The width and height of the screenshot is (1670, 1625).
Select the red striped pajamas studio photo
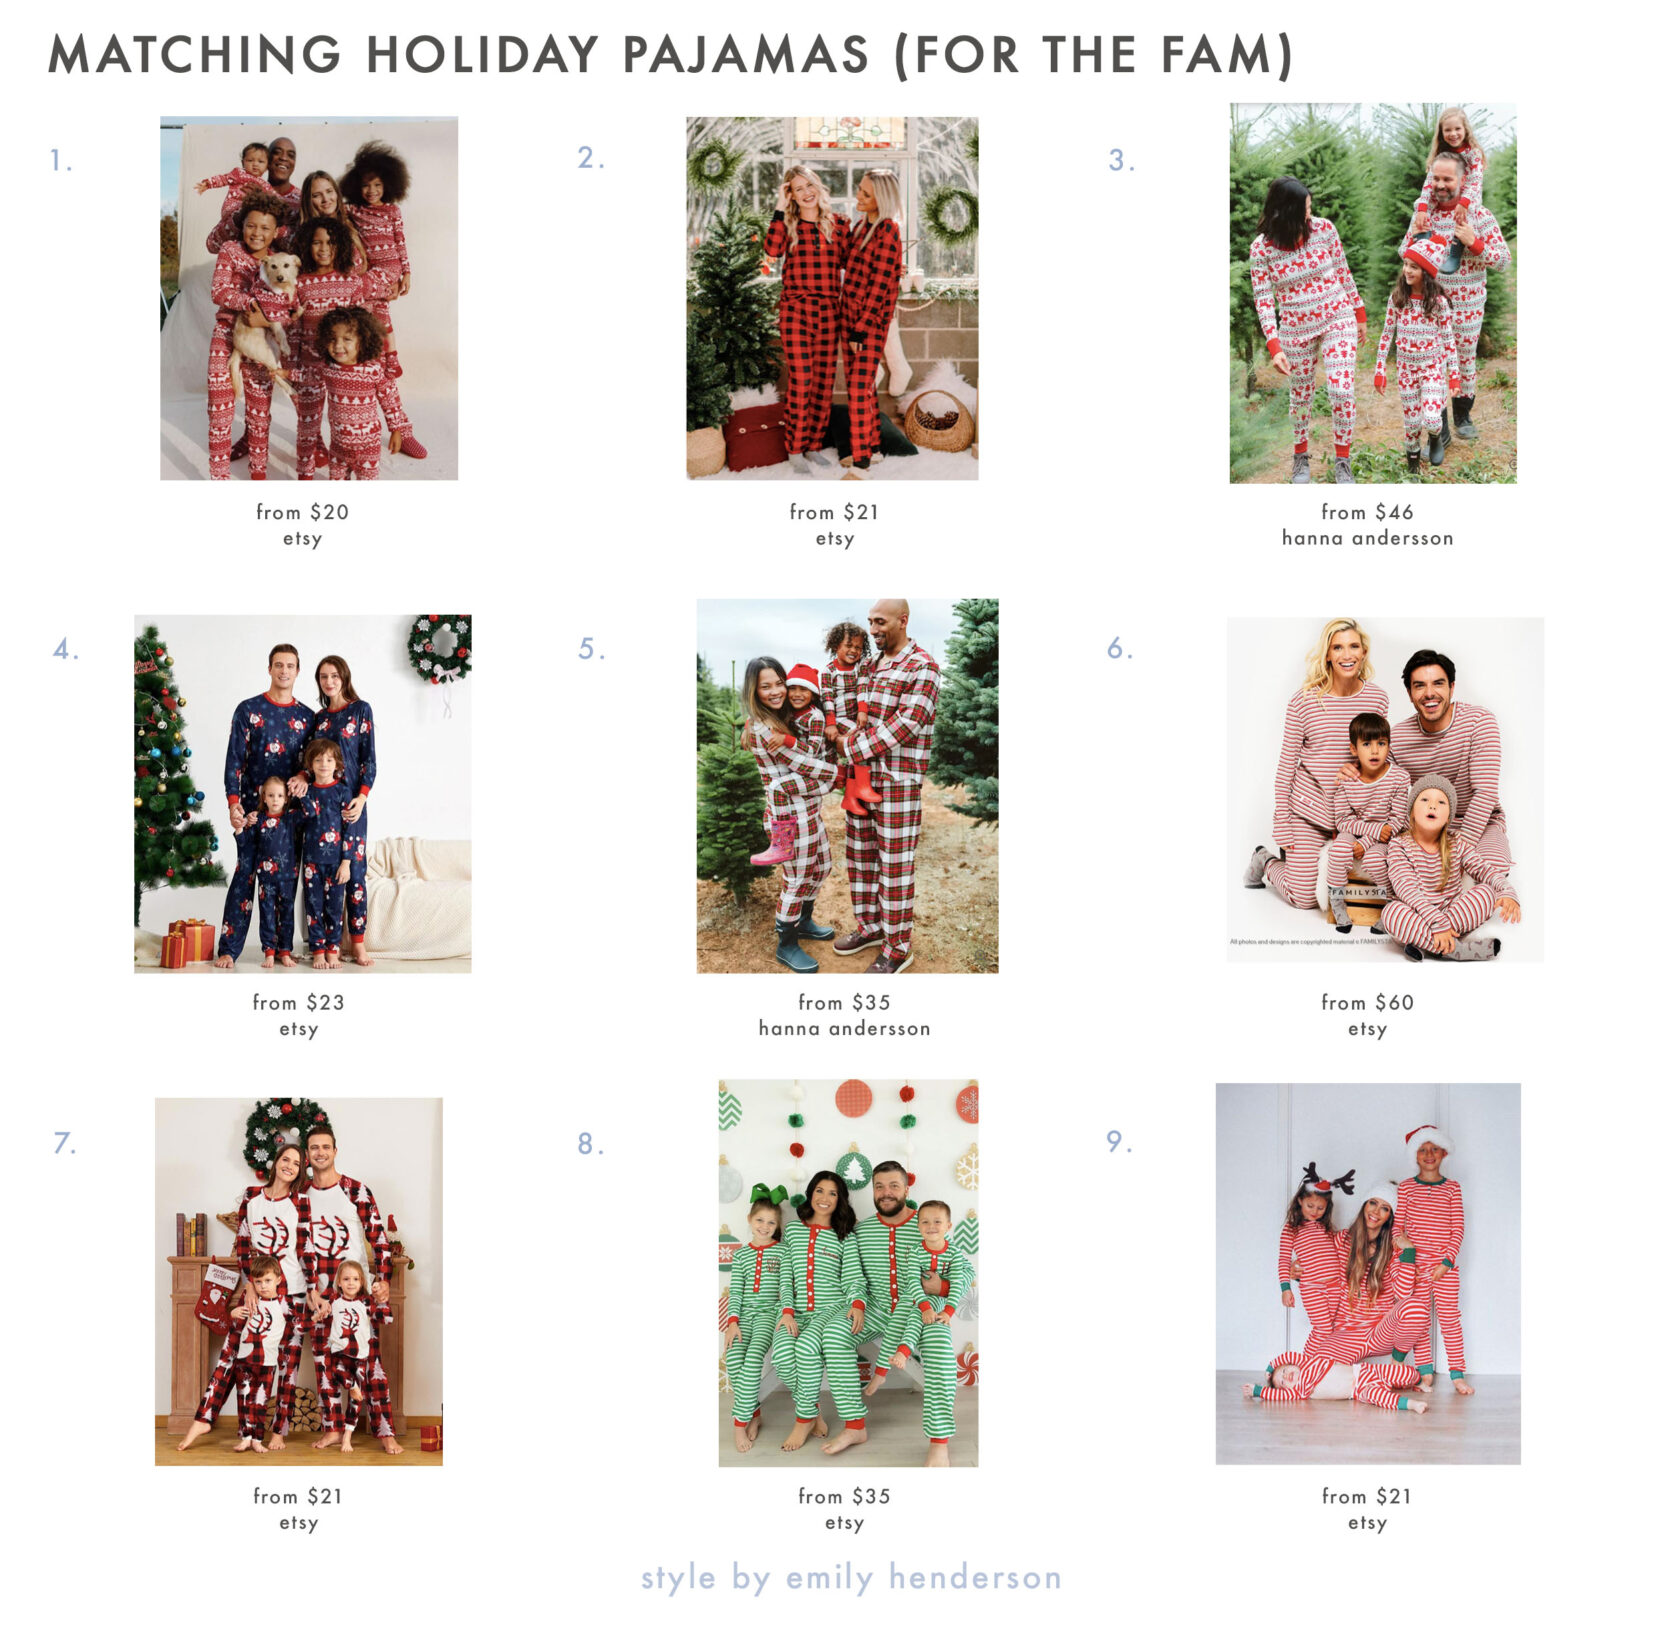click(x=1385, y=790)
